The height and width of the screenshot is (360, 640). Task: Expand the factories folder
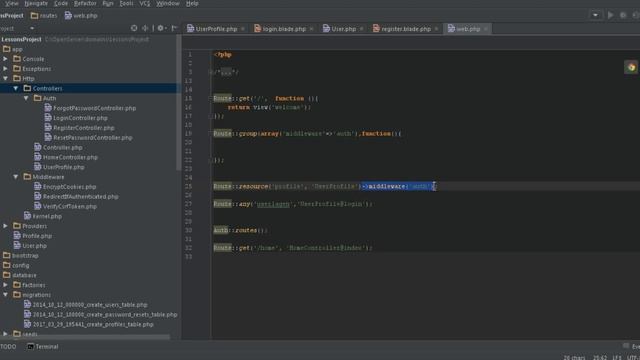(6, 285)
